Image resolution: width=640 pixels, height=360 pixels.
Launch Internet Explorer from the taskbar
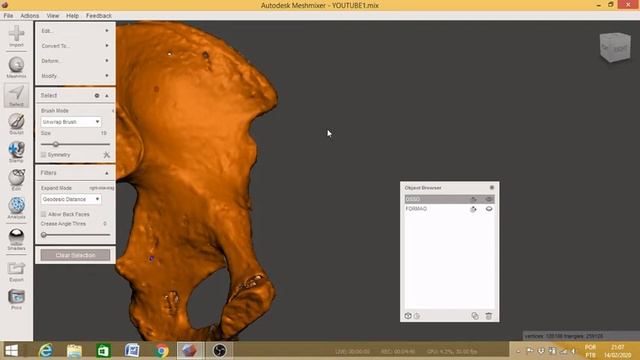tap(46, 351)
